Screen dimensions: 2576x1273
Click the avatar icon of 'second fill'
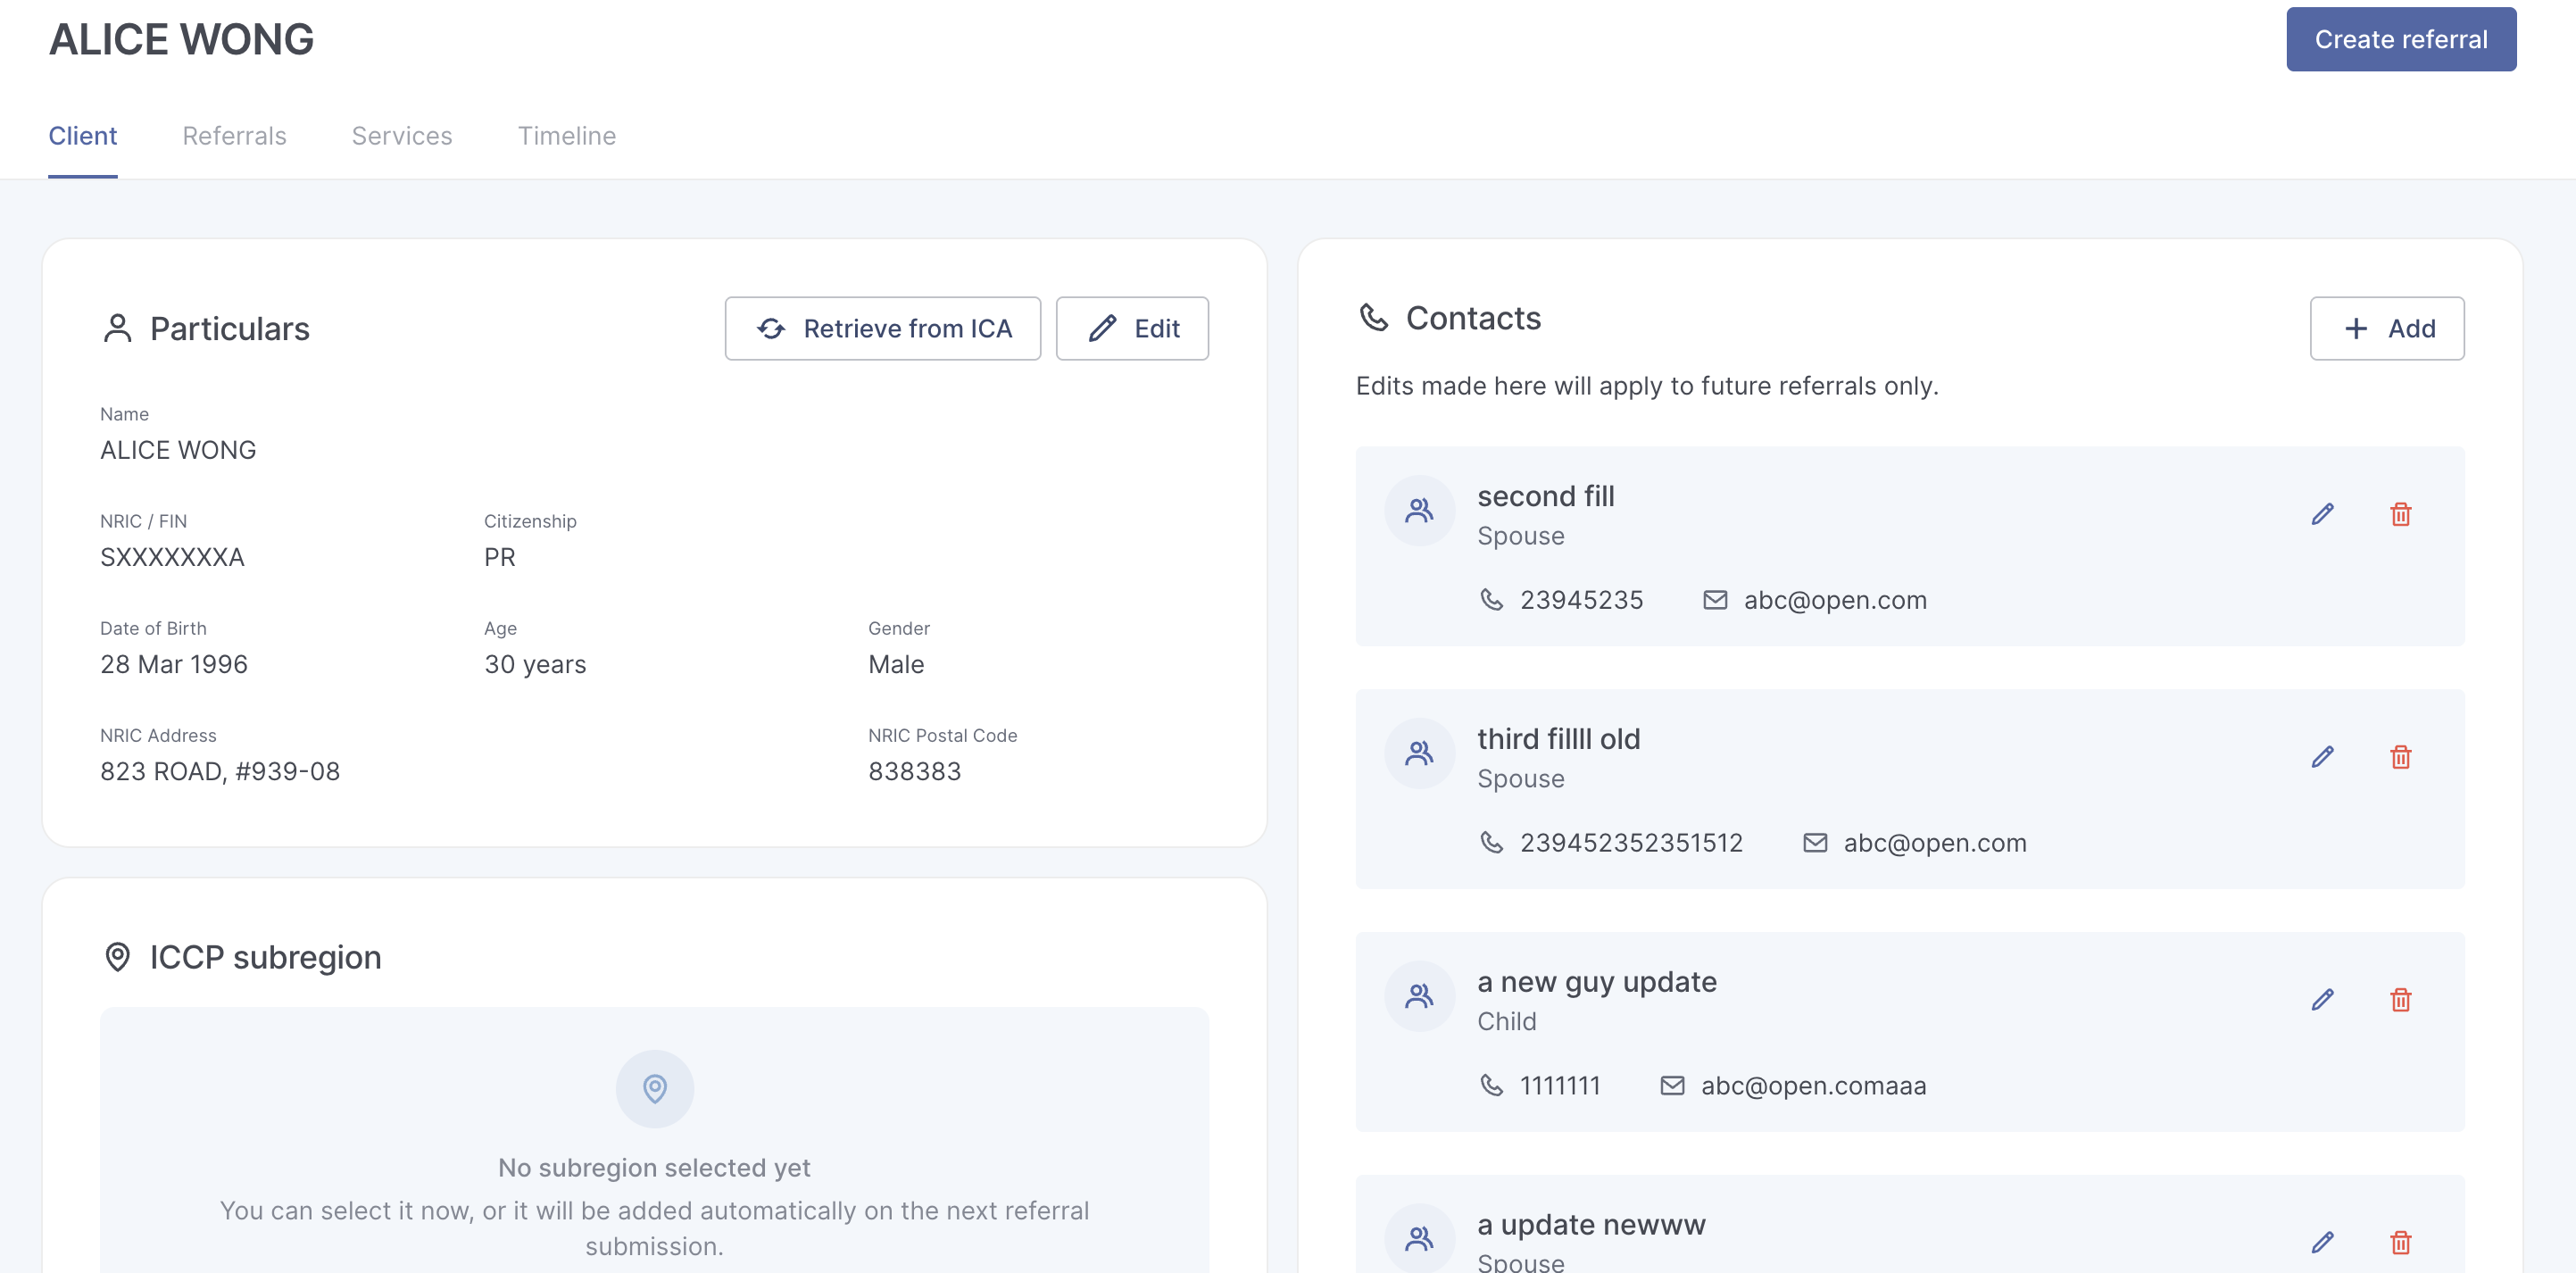1419,511
